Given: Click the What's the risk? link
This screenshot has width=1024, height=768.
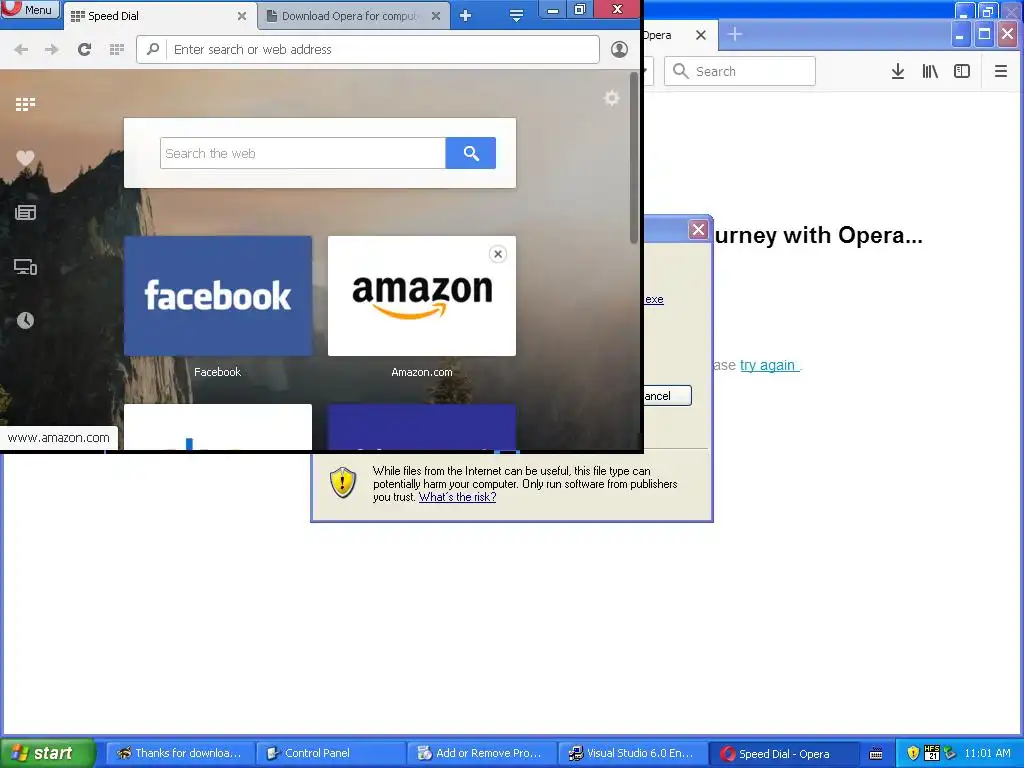Looking at the screenshot, I should (x=457, y=497).
